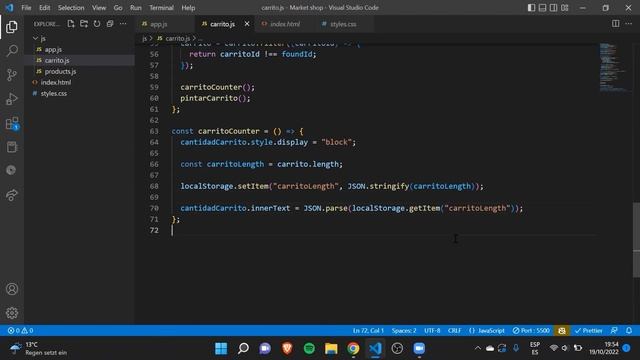The image size is (640, 360).
Task: Open Windows taskbar Search
Action: click(x=243, y=349)
